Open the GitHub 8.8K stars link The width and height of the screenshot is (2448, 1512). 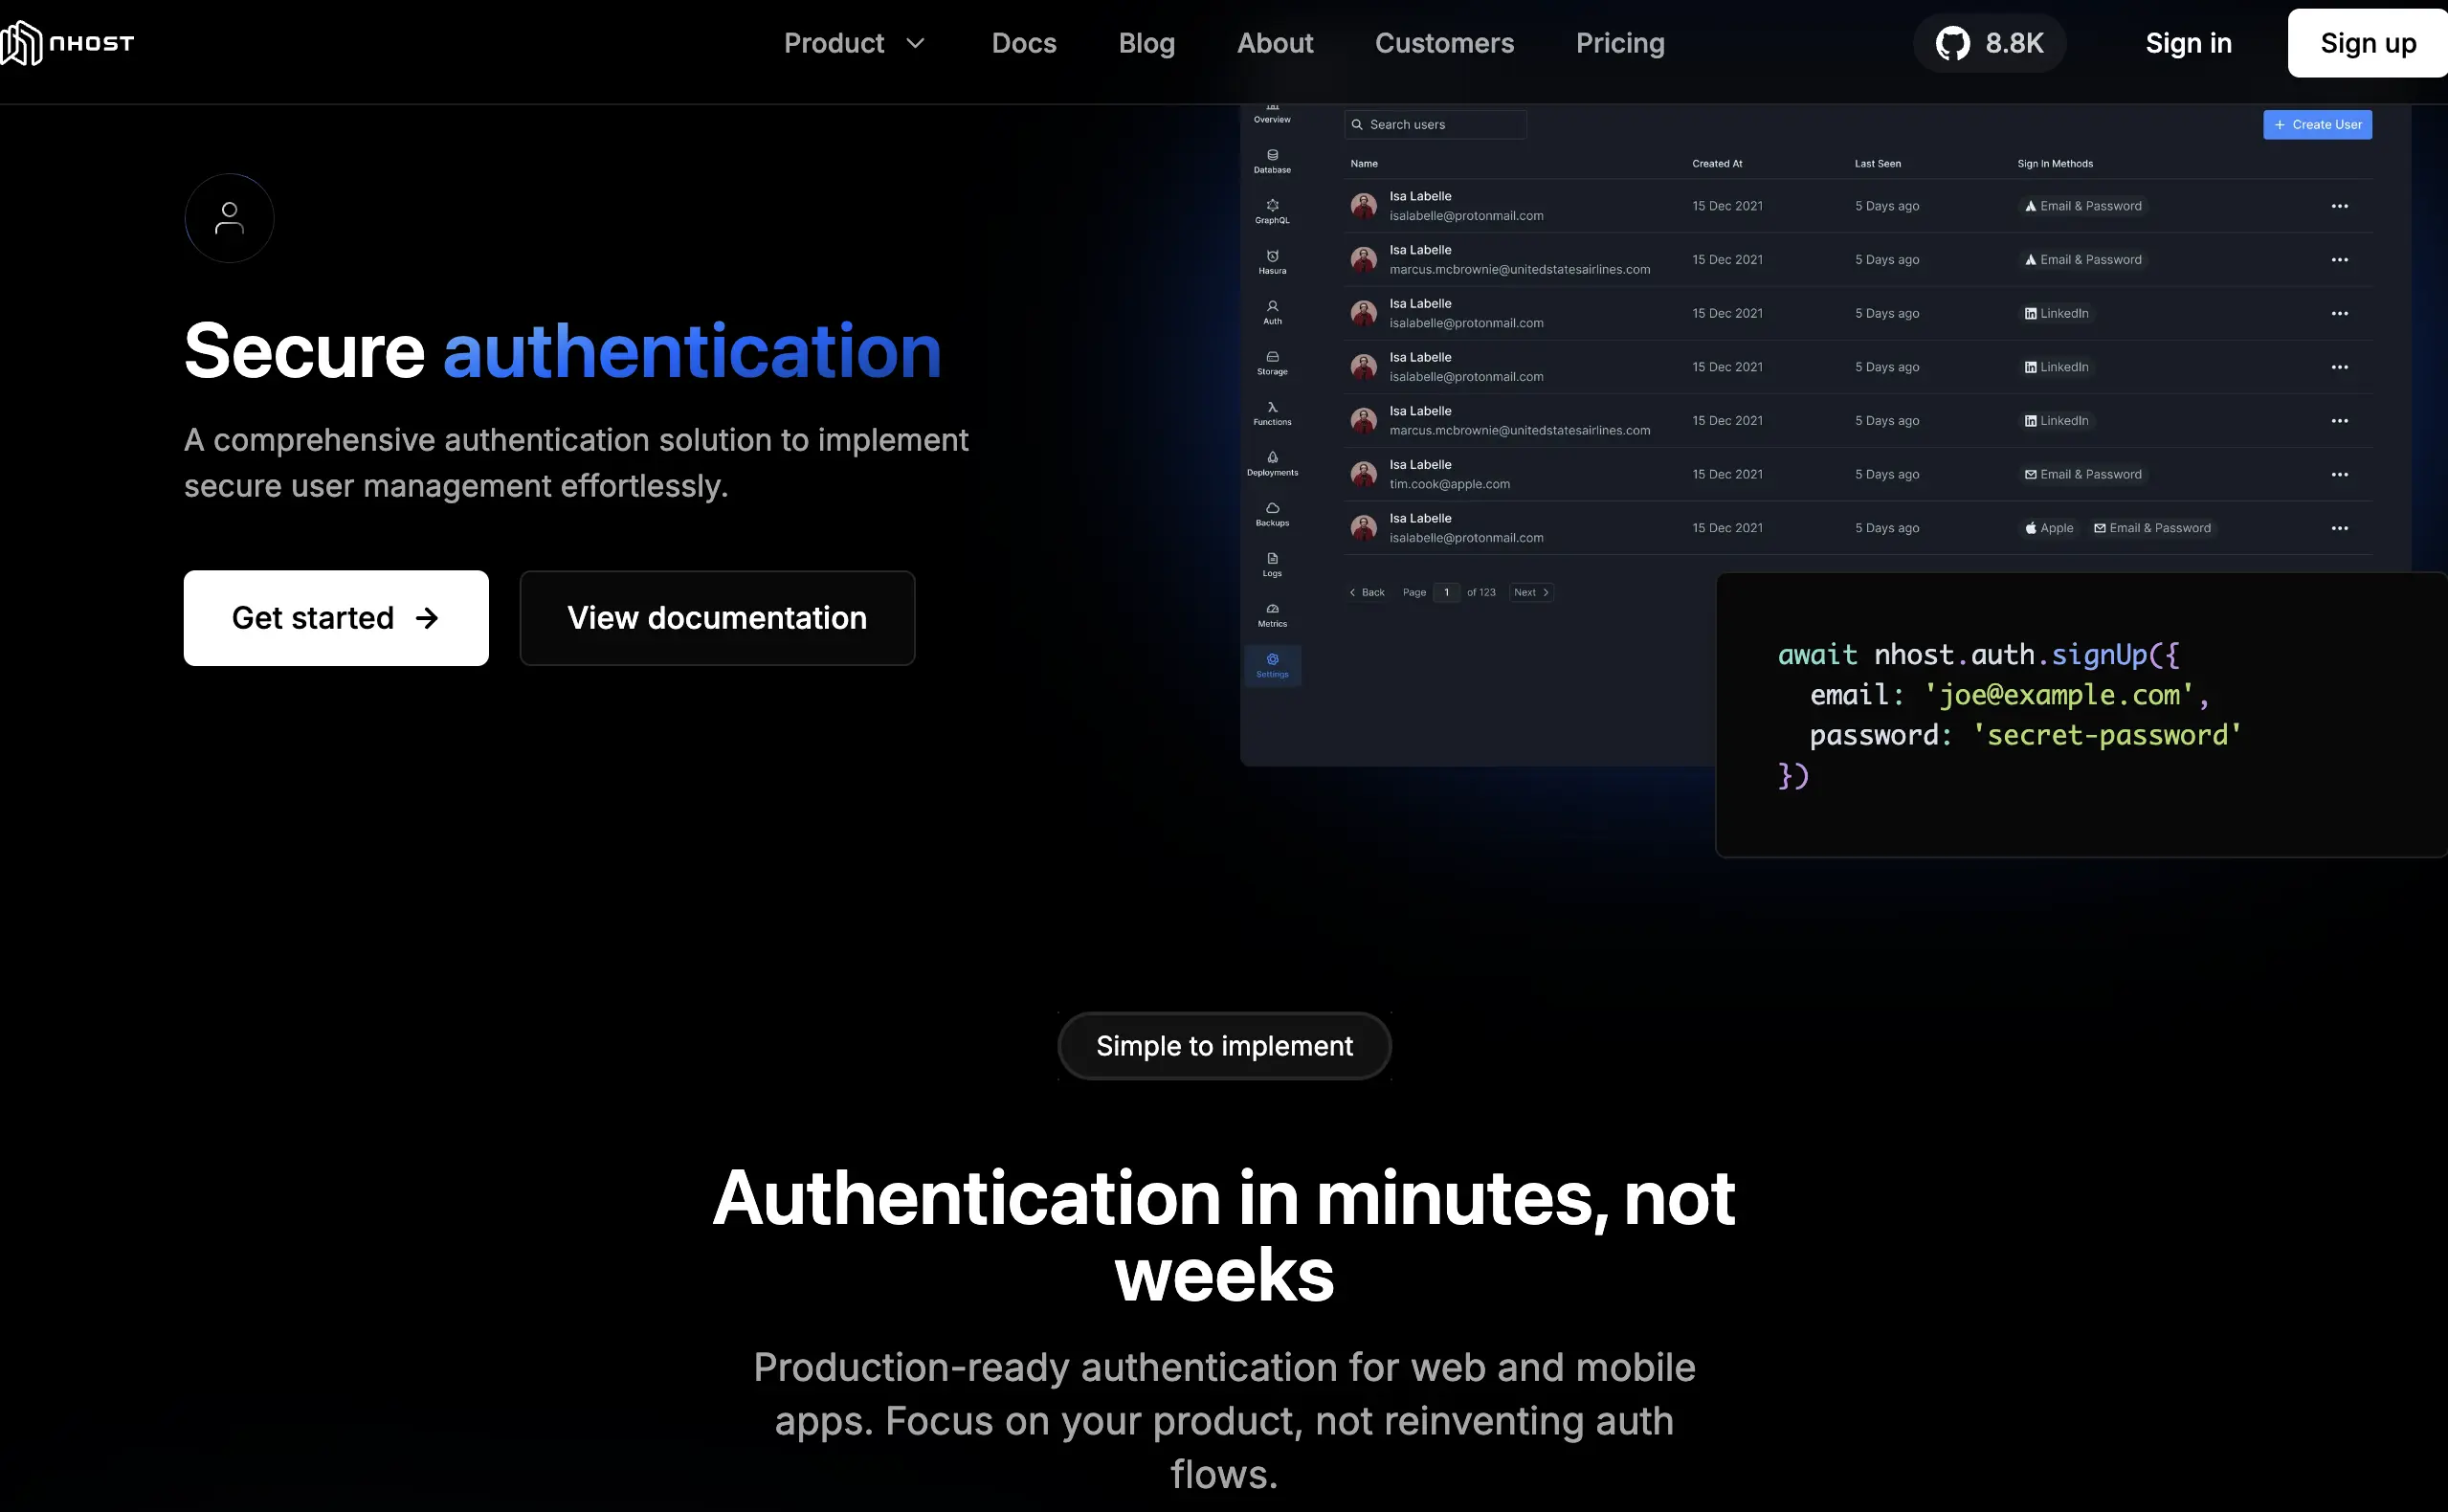pos(1989,43)
